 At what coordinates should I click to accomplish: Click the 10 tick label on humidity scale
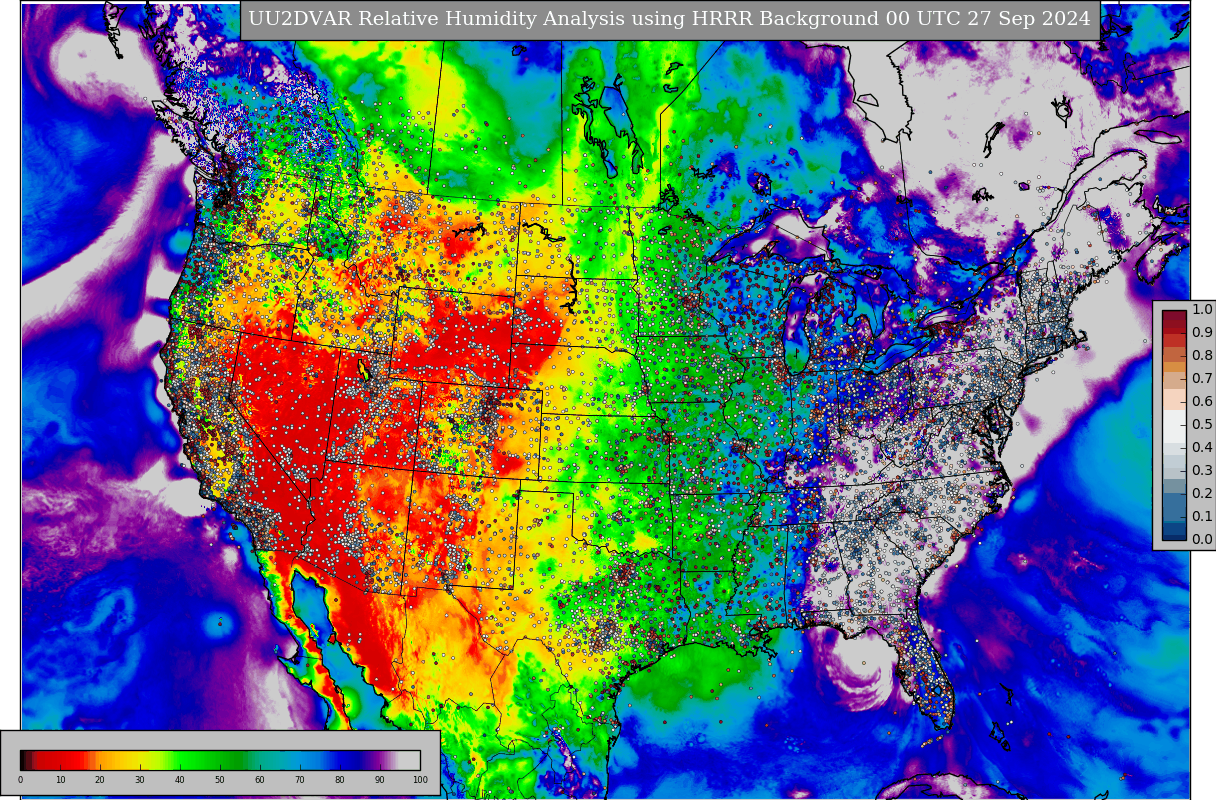[x=60, y=780]
